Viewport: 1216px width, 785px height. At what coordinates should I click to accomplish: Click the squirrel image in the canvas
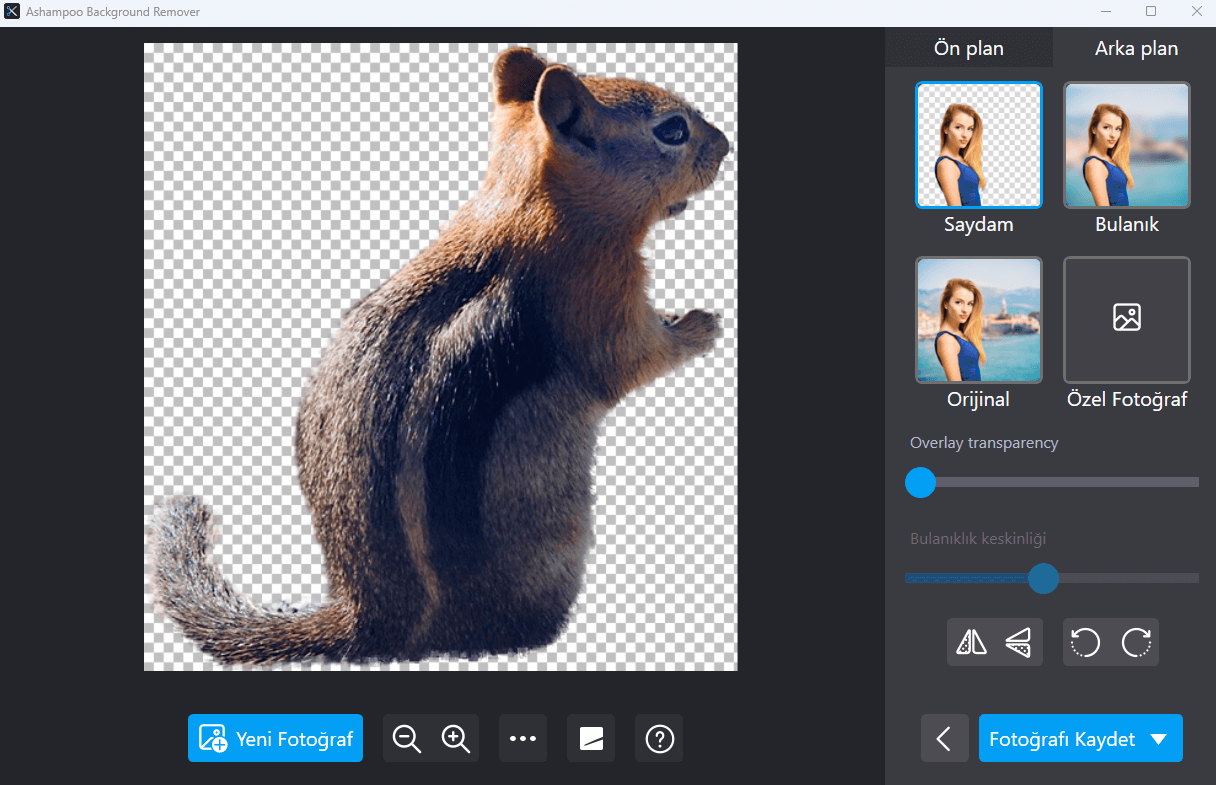click(x=441, y=356)
